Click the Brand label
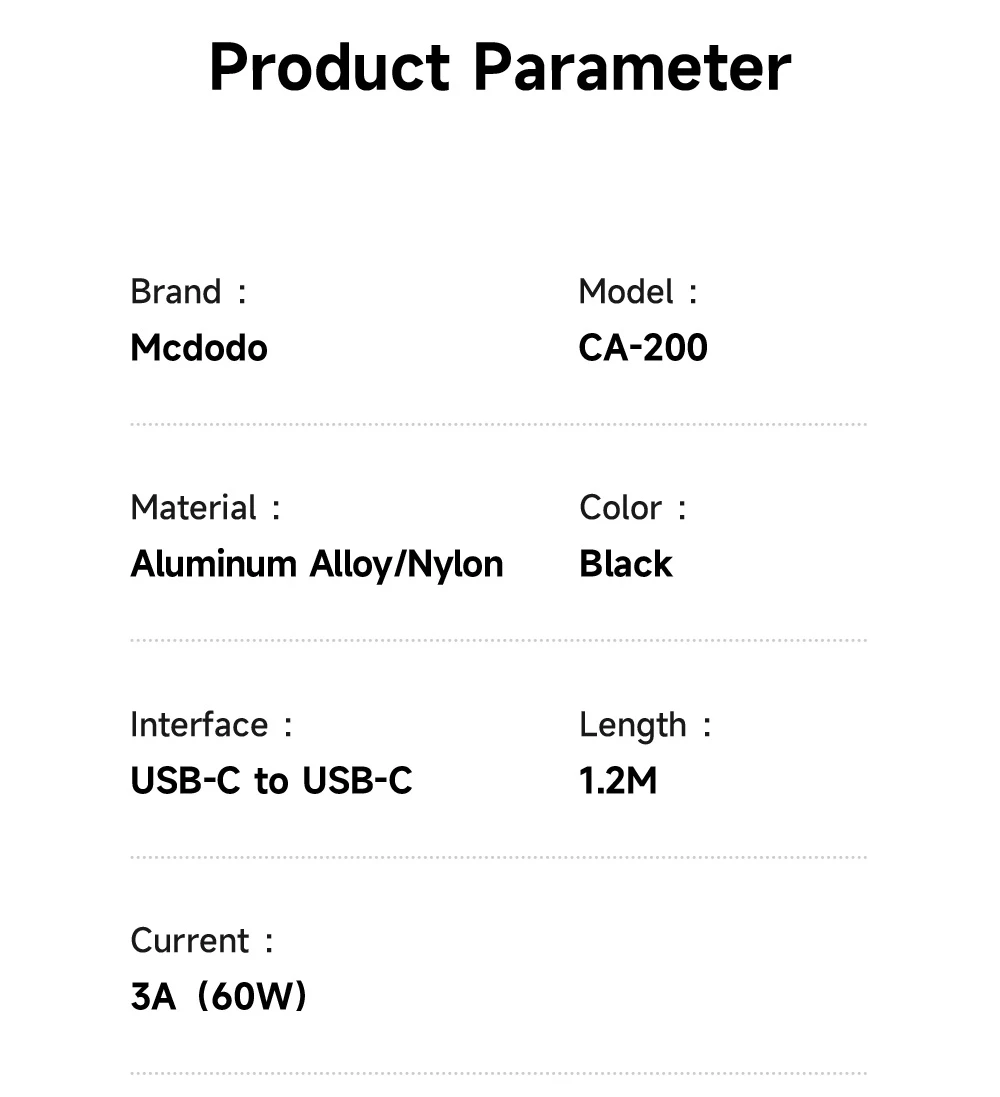 (176, 292)
